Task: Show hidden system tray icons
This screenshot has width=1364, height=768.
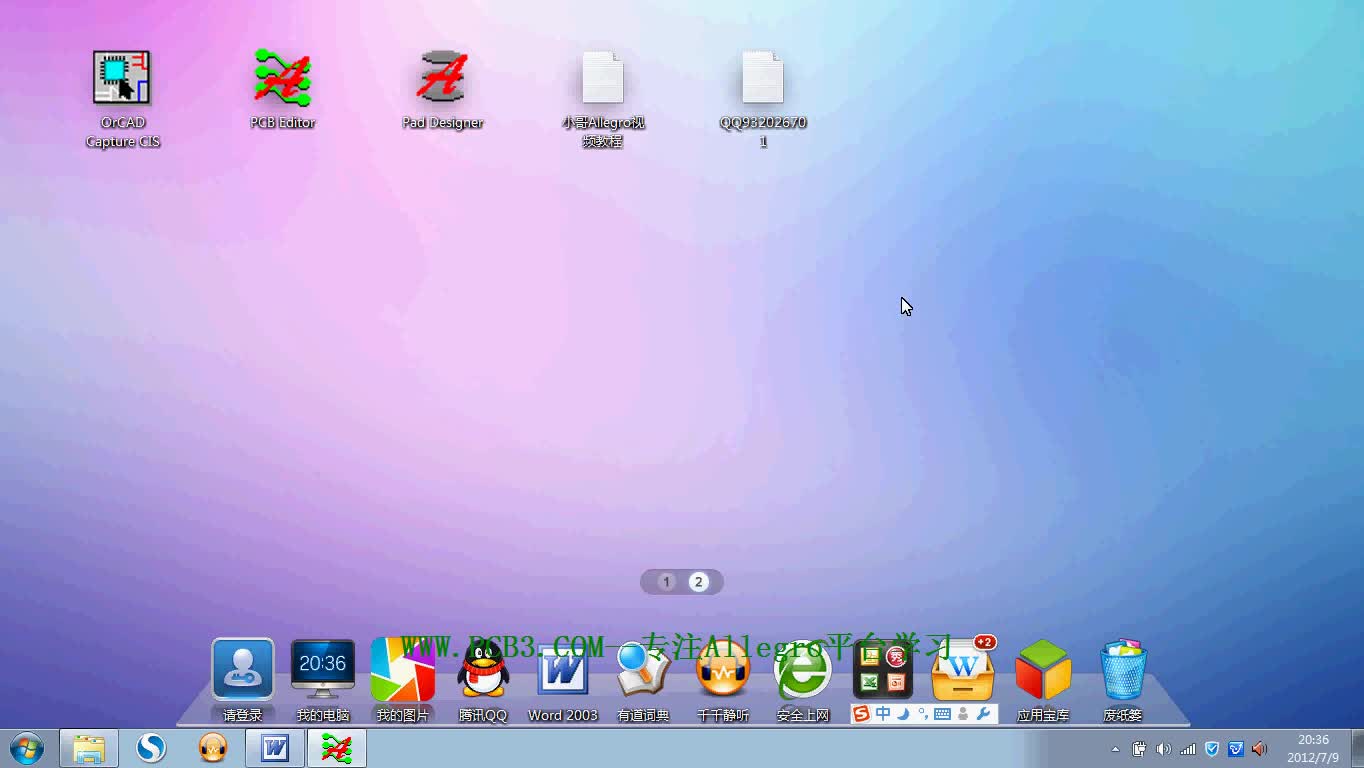Action: 1116,749
